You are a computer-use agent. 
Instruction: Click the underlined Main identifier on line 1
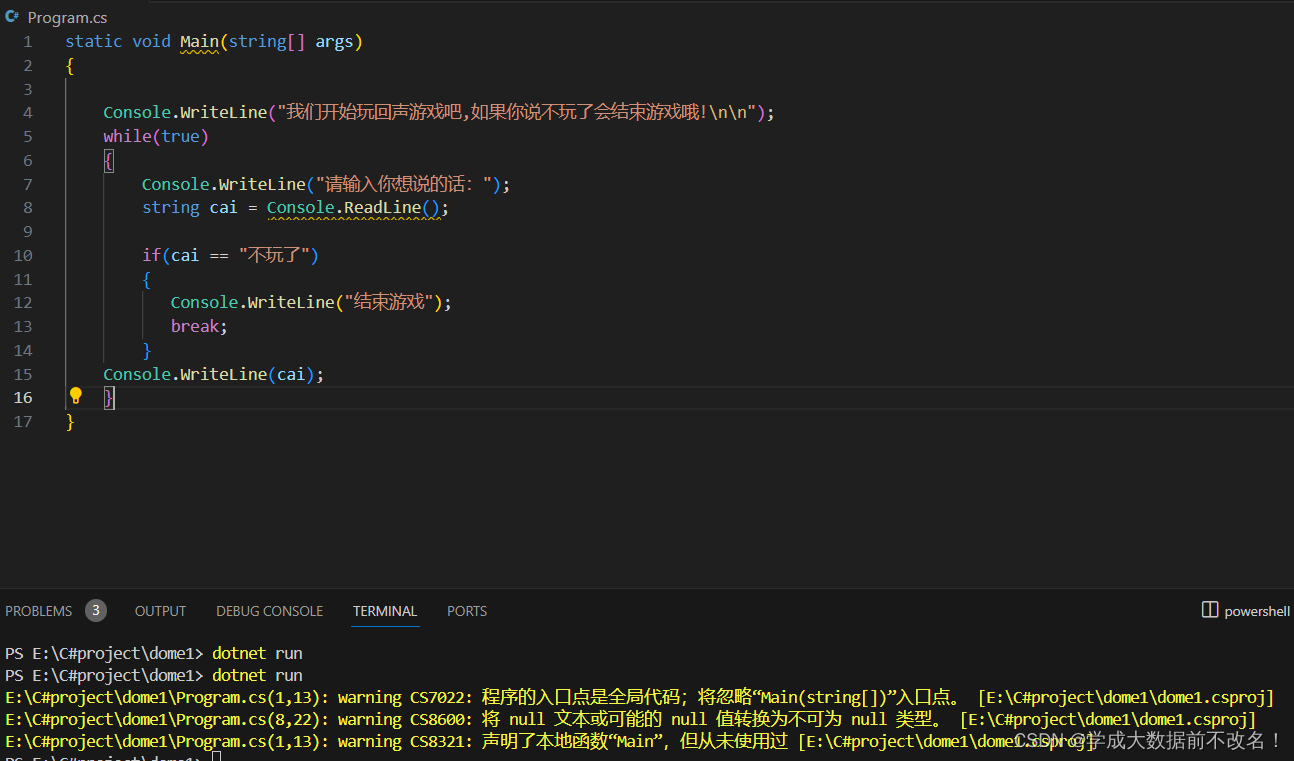199,41
